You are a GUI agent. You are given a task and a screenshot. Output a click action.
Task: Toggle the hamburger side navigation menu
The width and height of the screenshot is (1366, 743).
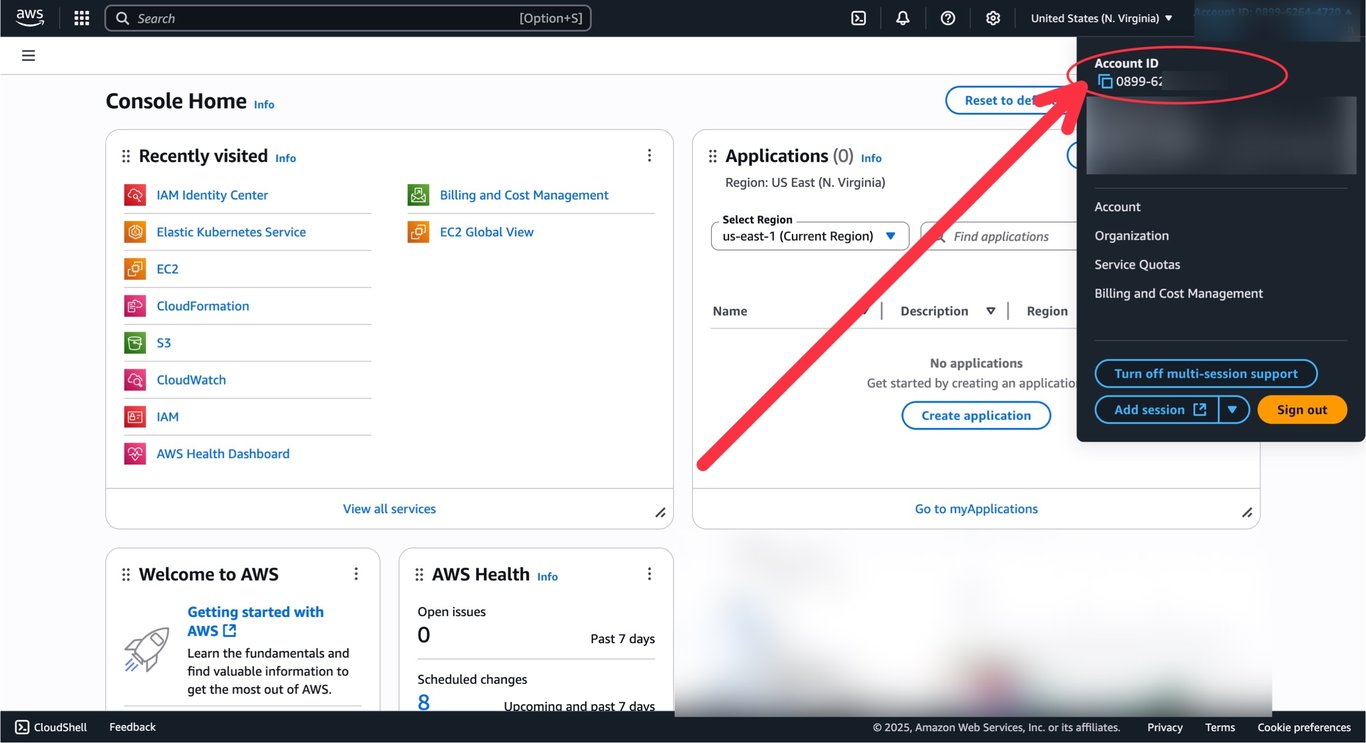(28, 56)
